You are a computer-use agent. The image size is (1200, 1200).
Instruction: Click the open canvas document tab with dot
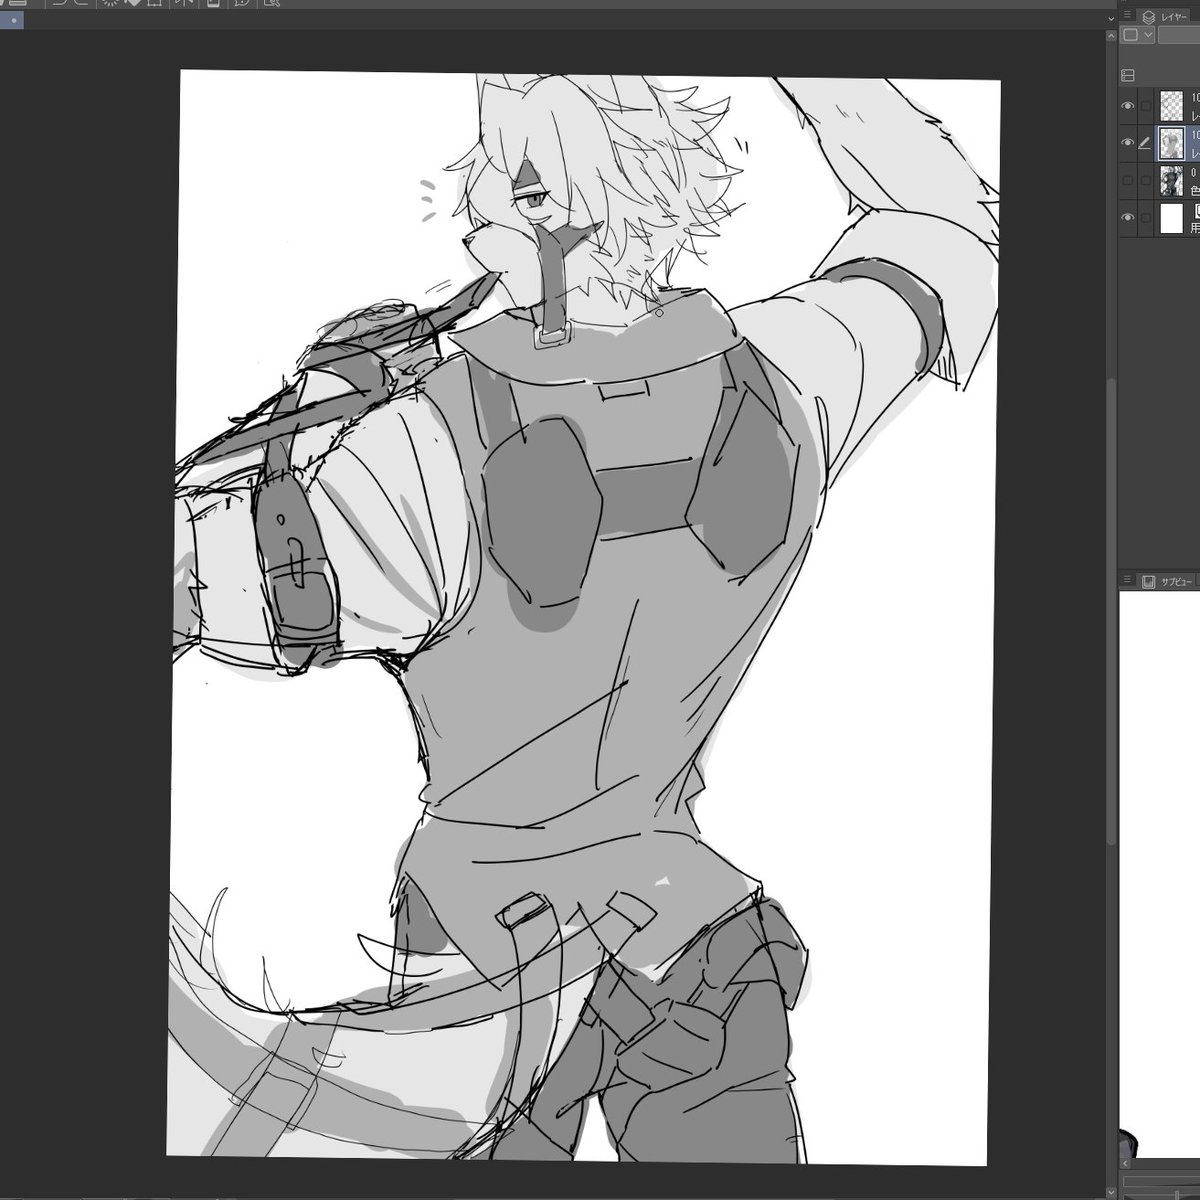click(x=14, y=20)
